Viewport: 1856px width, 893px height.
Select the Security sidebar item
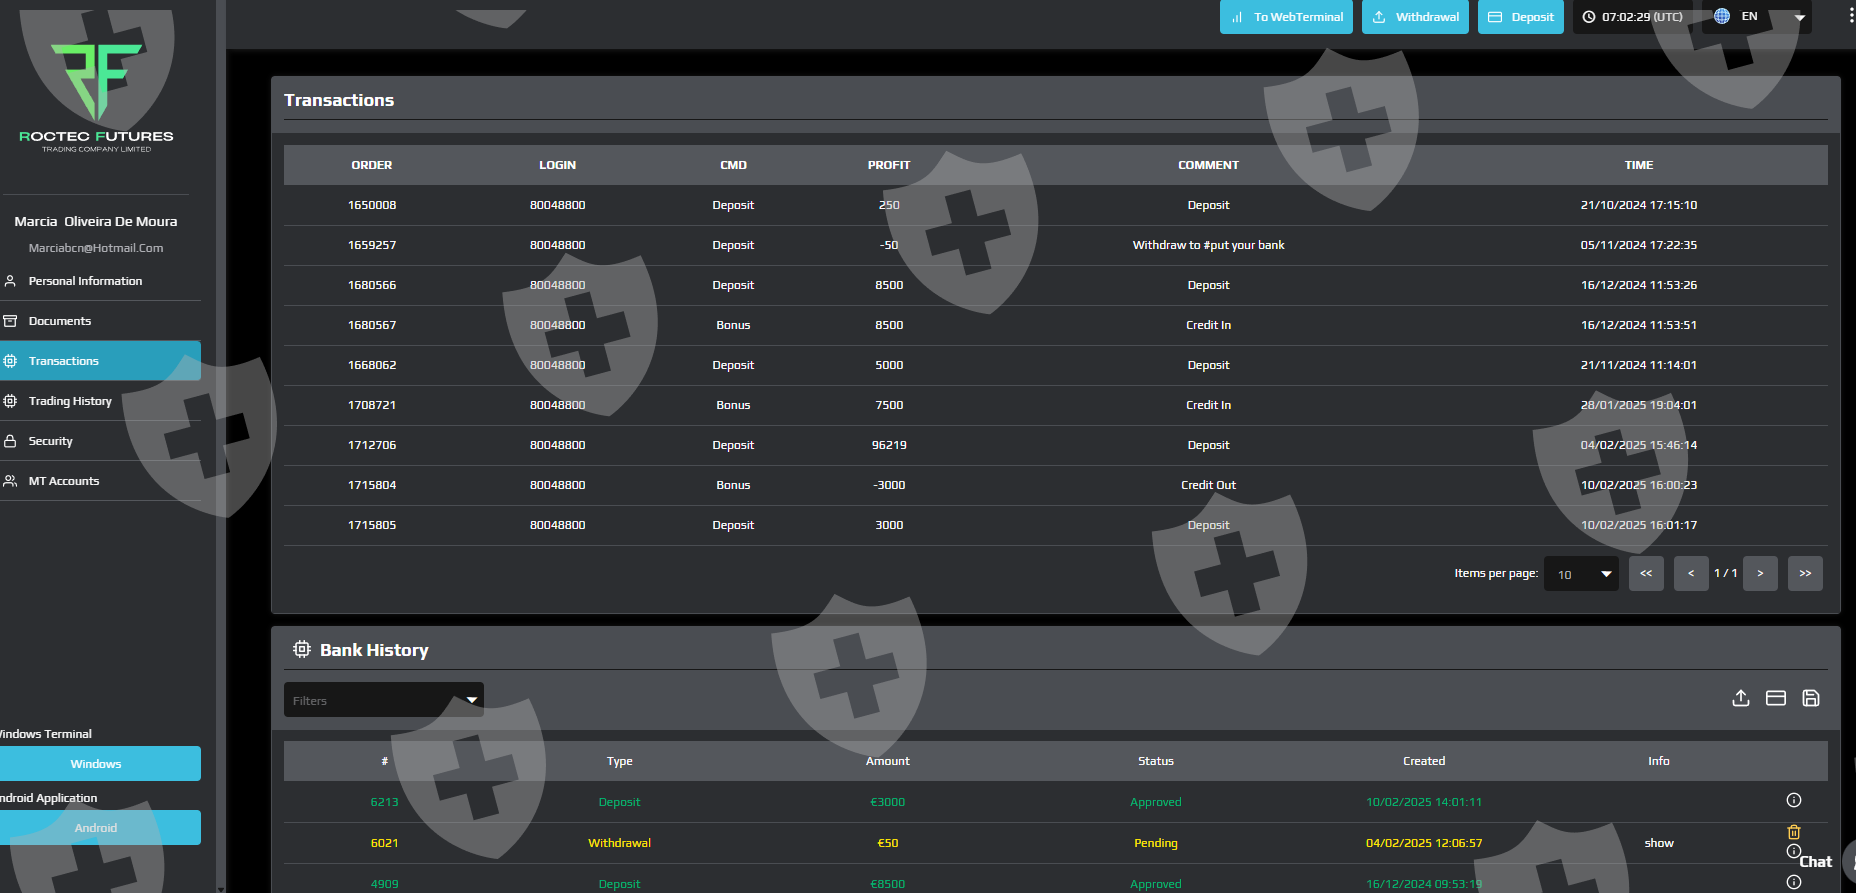51,441
